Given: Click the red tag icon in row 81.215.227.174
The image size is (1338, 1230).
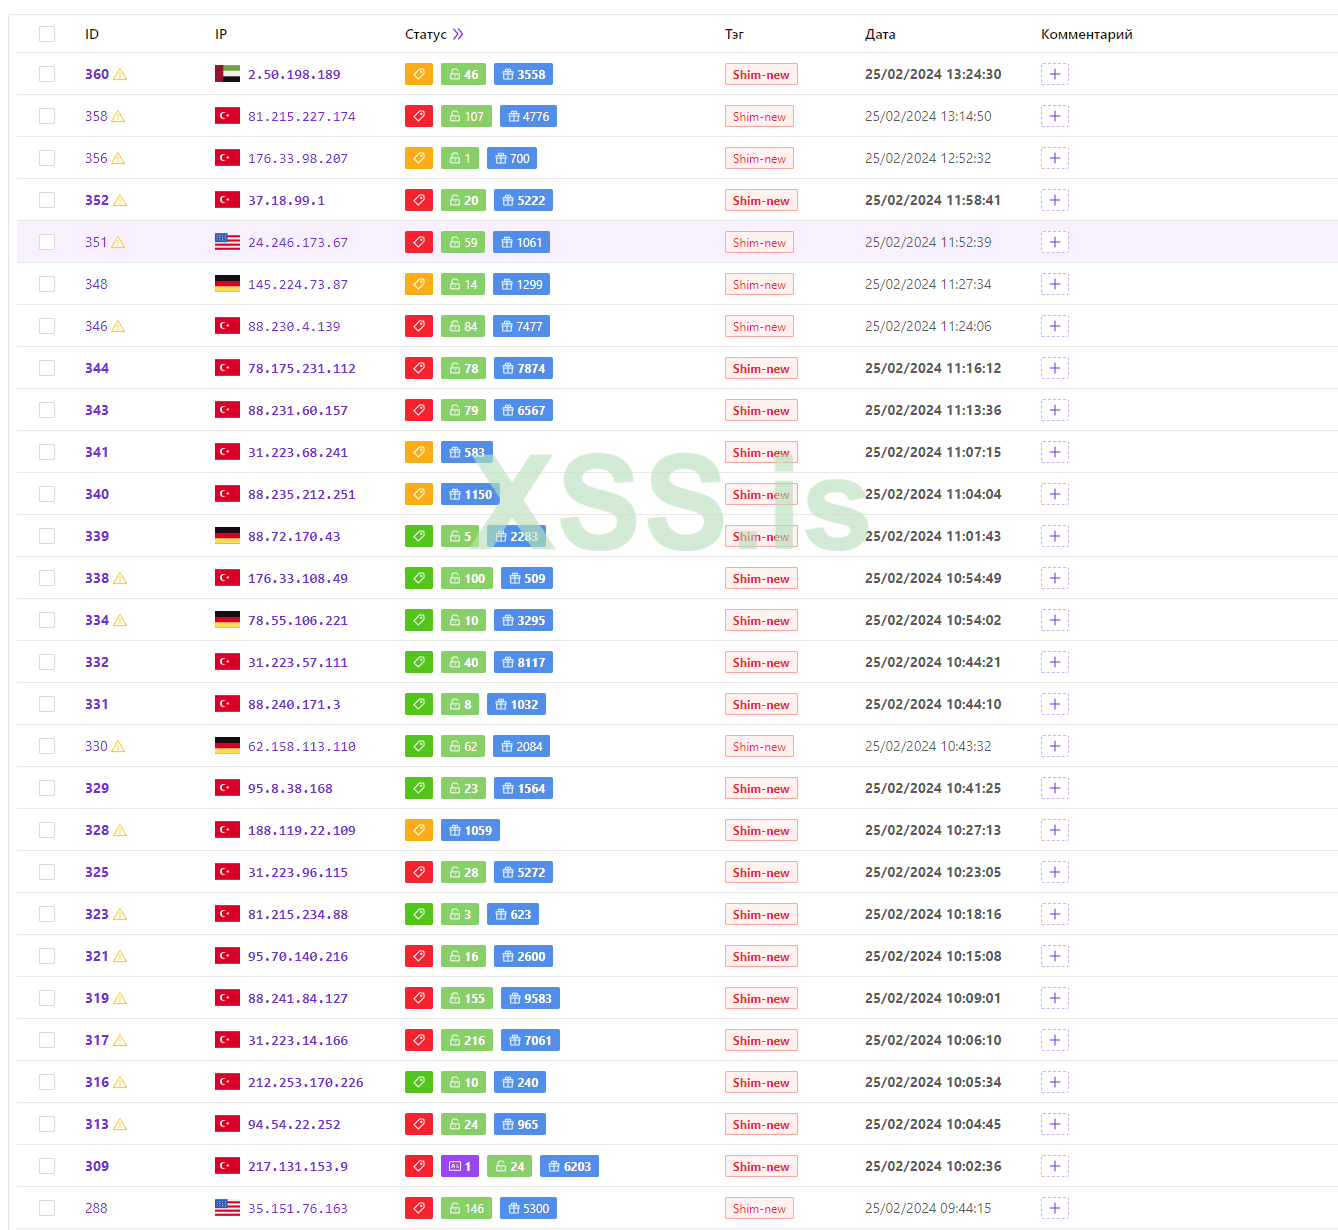Looking at the screenshot, I should [x=419, y=116].
